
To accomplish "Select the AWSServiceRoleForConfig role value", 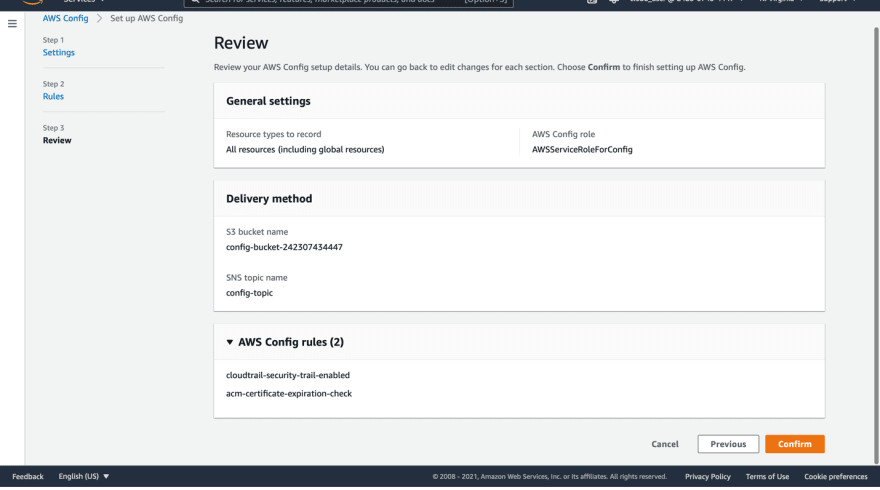I will tap(582, 149).
